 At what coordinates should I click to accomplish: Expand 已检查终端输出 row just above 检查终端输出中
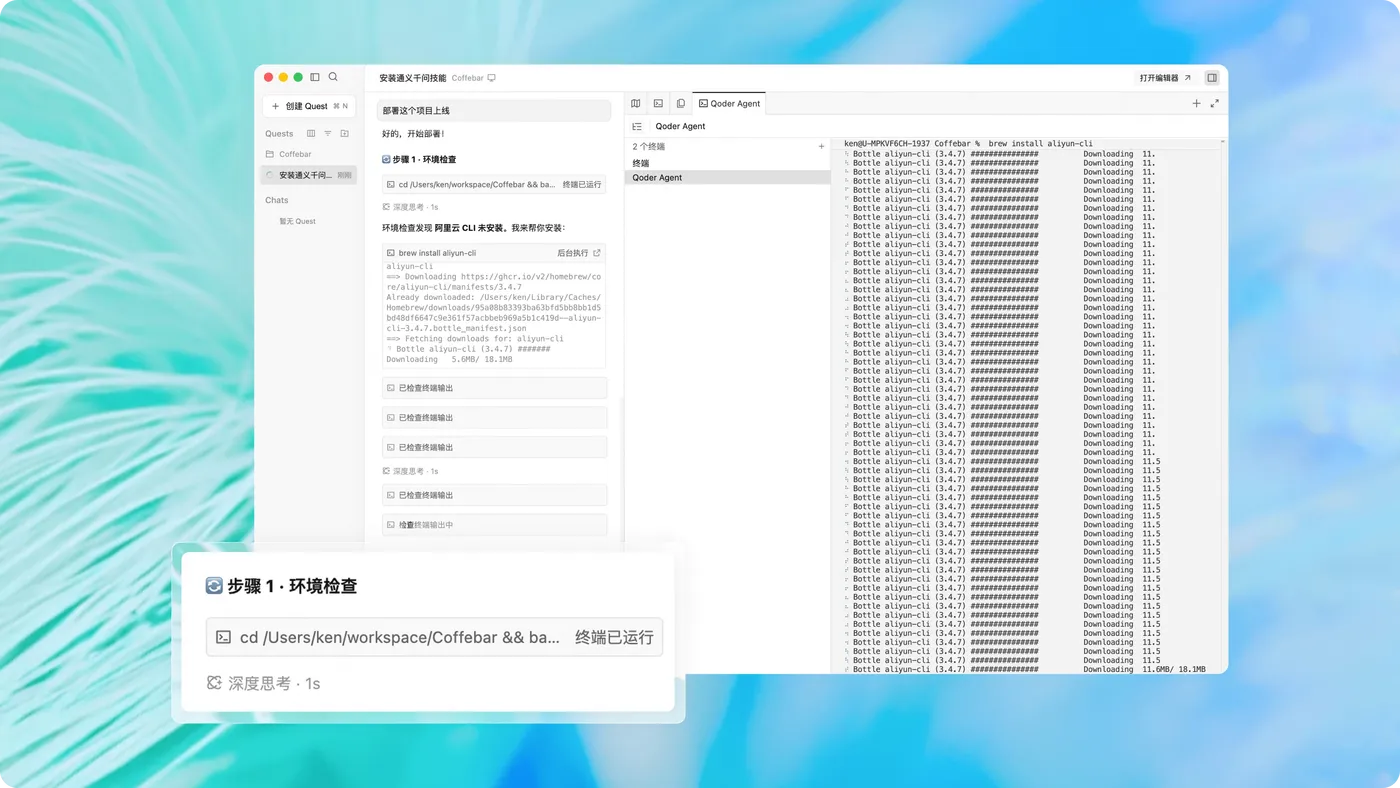(495, 495)
